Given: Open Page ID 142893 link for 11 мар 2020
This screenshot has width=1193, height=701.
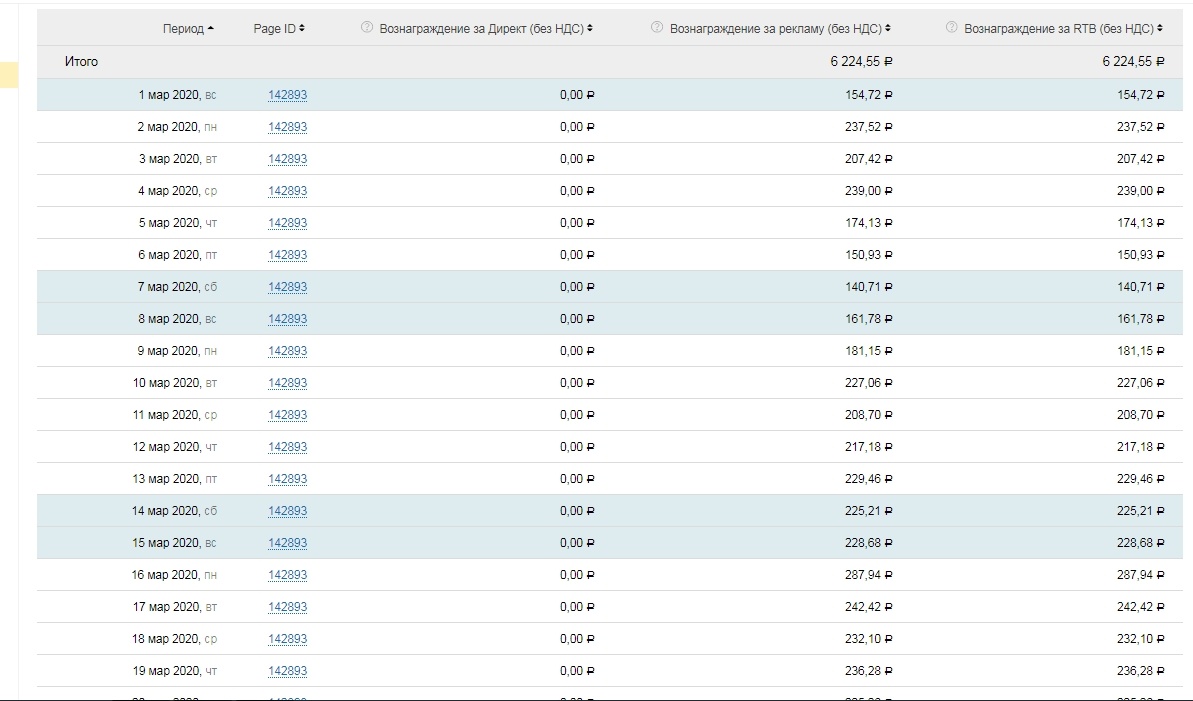Looking at the screenshot, I should click(288, 415).
